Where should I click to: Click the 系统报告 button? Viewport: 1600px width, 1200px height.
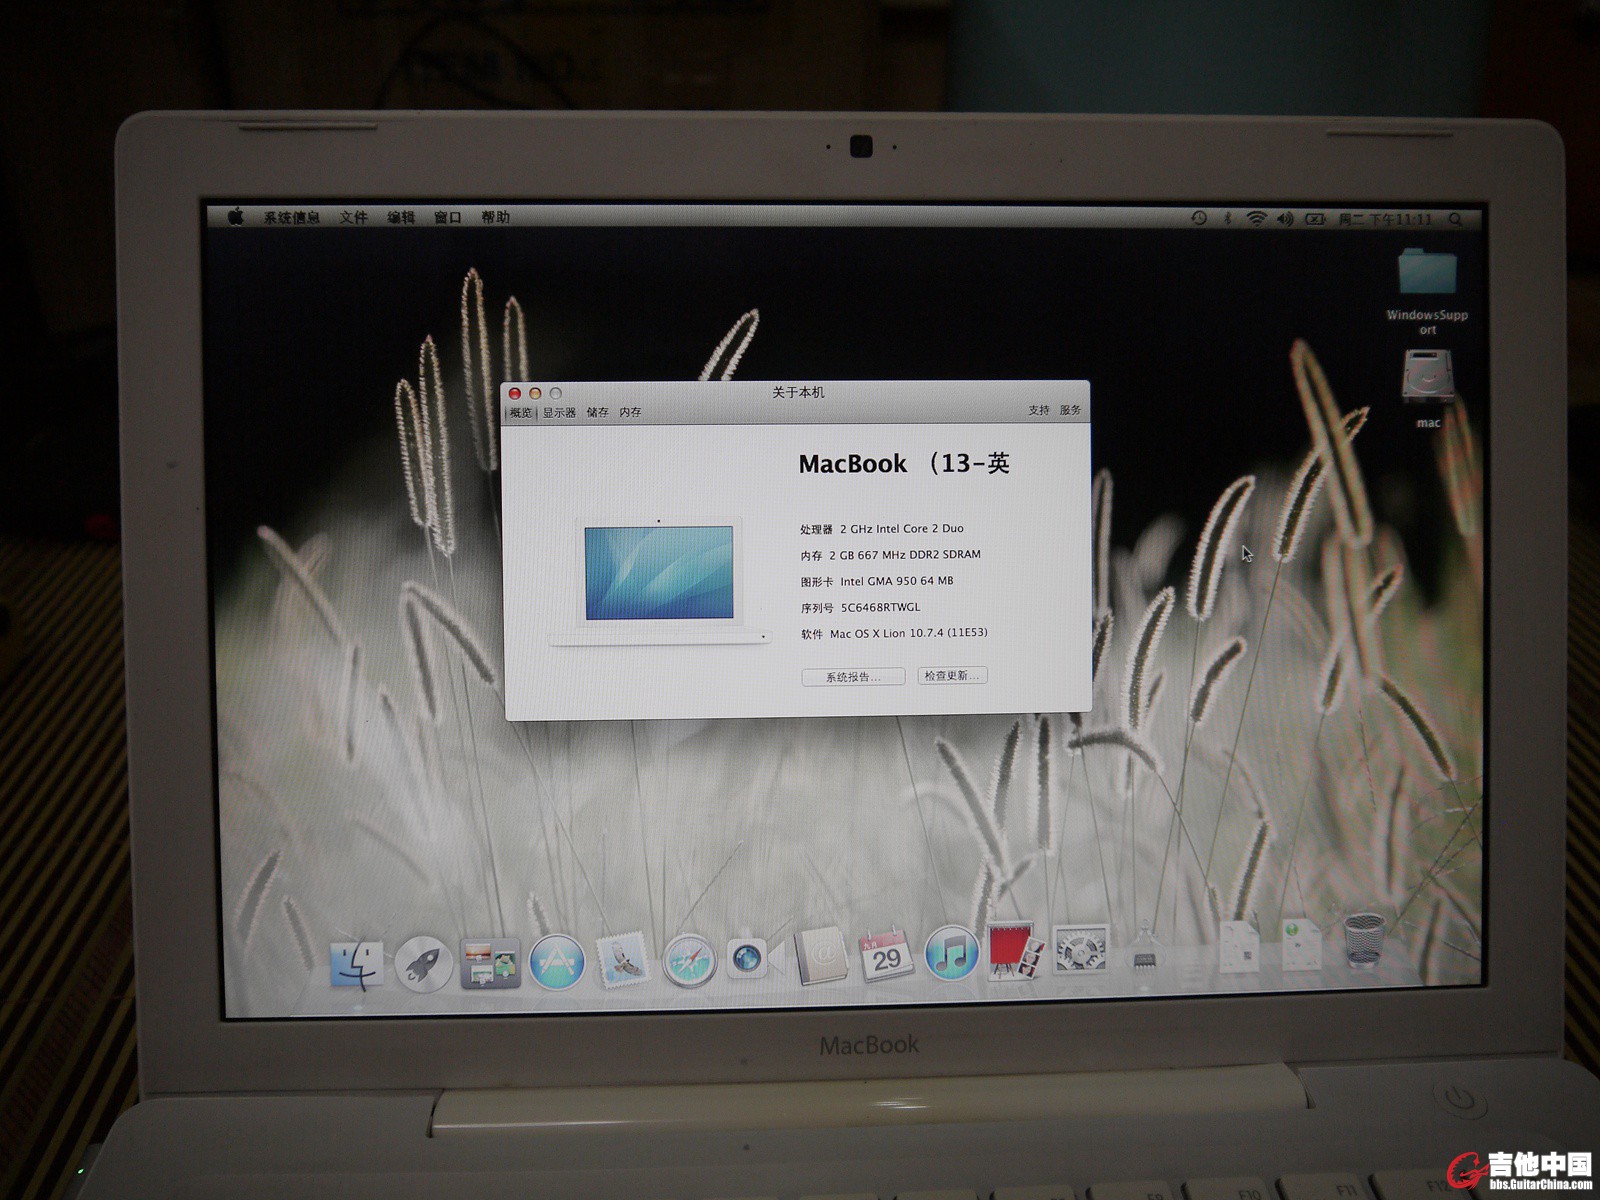pyautogui.click(x=853, y=677)
